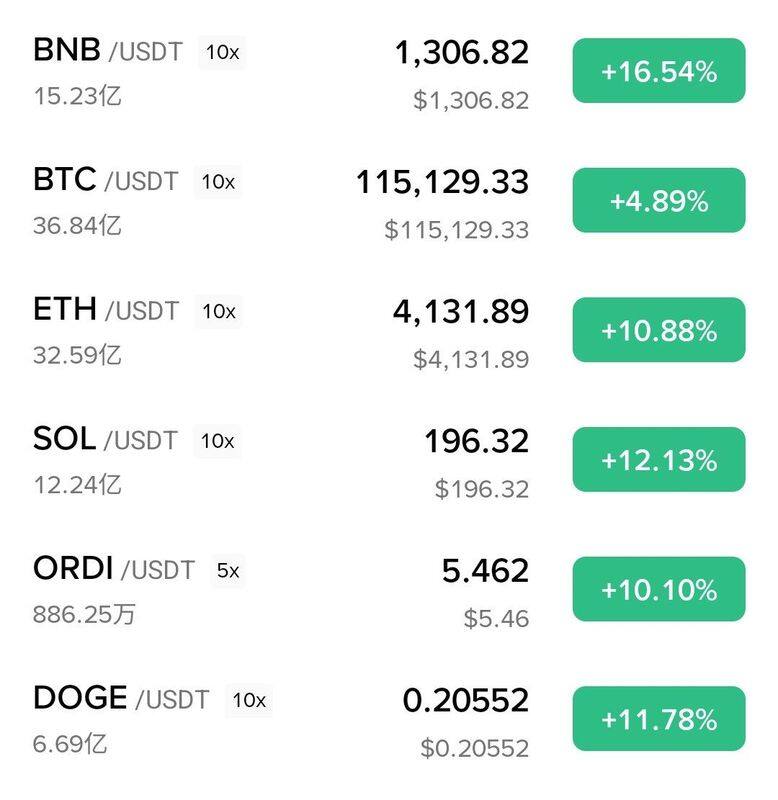Click the ETH price 4,131.89
Viewport: 778px width, 800px height.
pos(460,311)
